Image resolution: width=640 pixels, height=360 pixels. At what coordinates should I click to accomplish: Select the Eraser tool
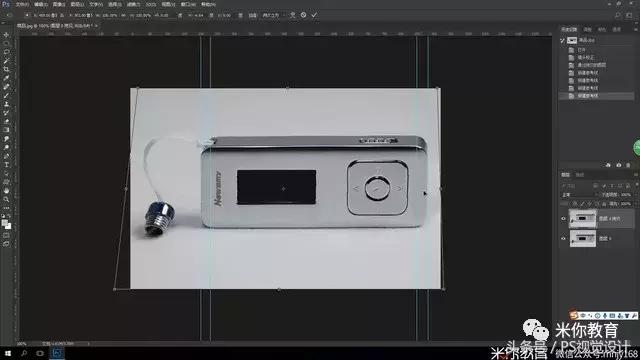point(6,121)
